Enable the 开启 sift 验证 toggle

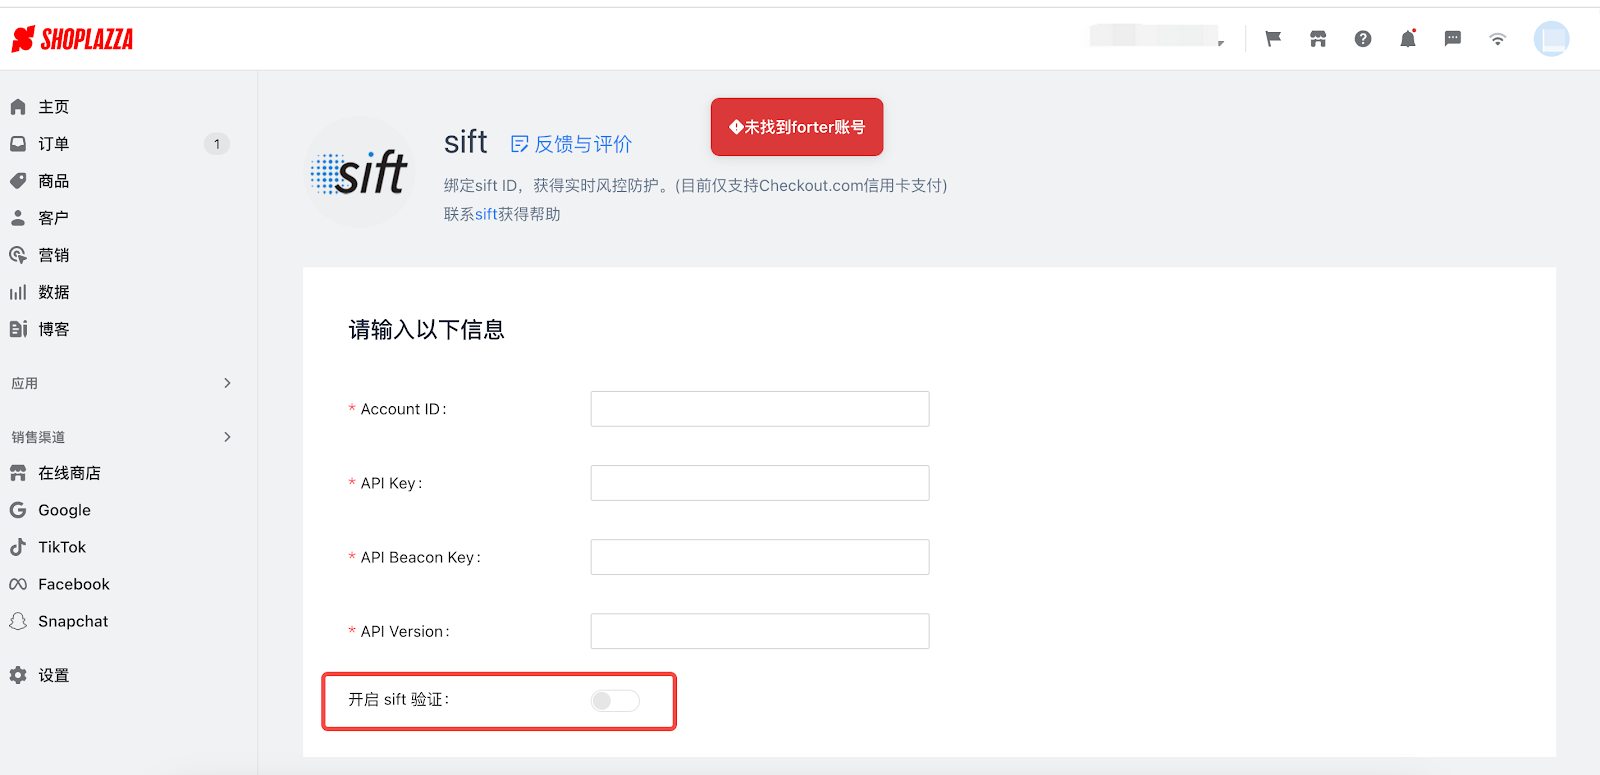click(x=615, y=701)
